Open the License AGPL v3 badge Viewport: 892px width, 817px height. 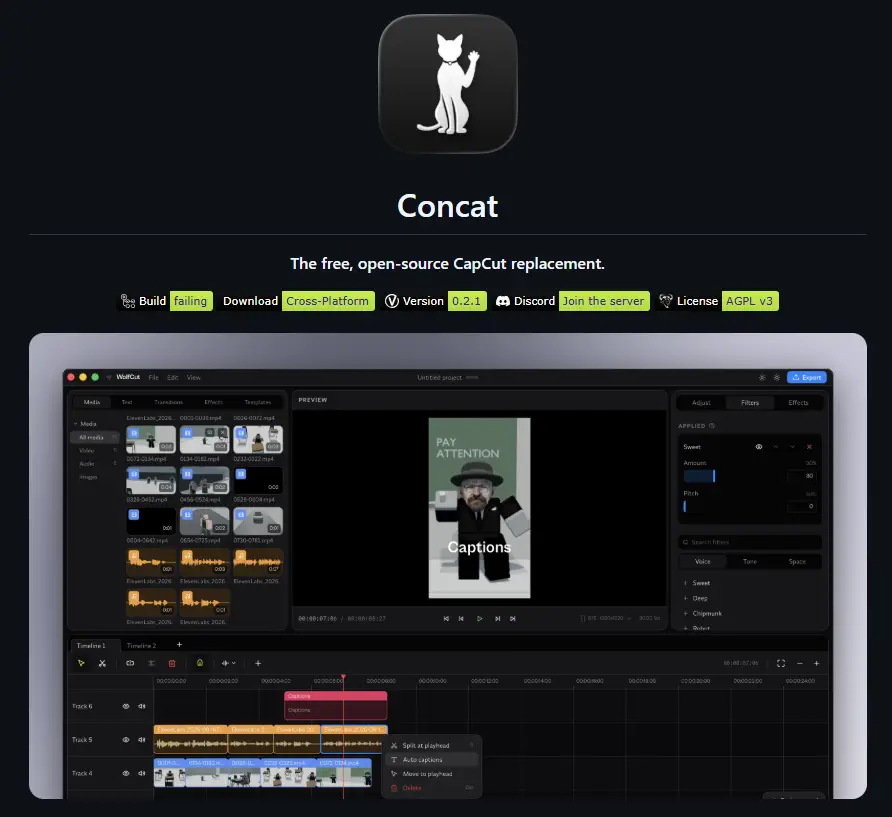[x=717, y=301]
